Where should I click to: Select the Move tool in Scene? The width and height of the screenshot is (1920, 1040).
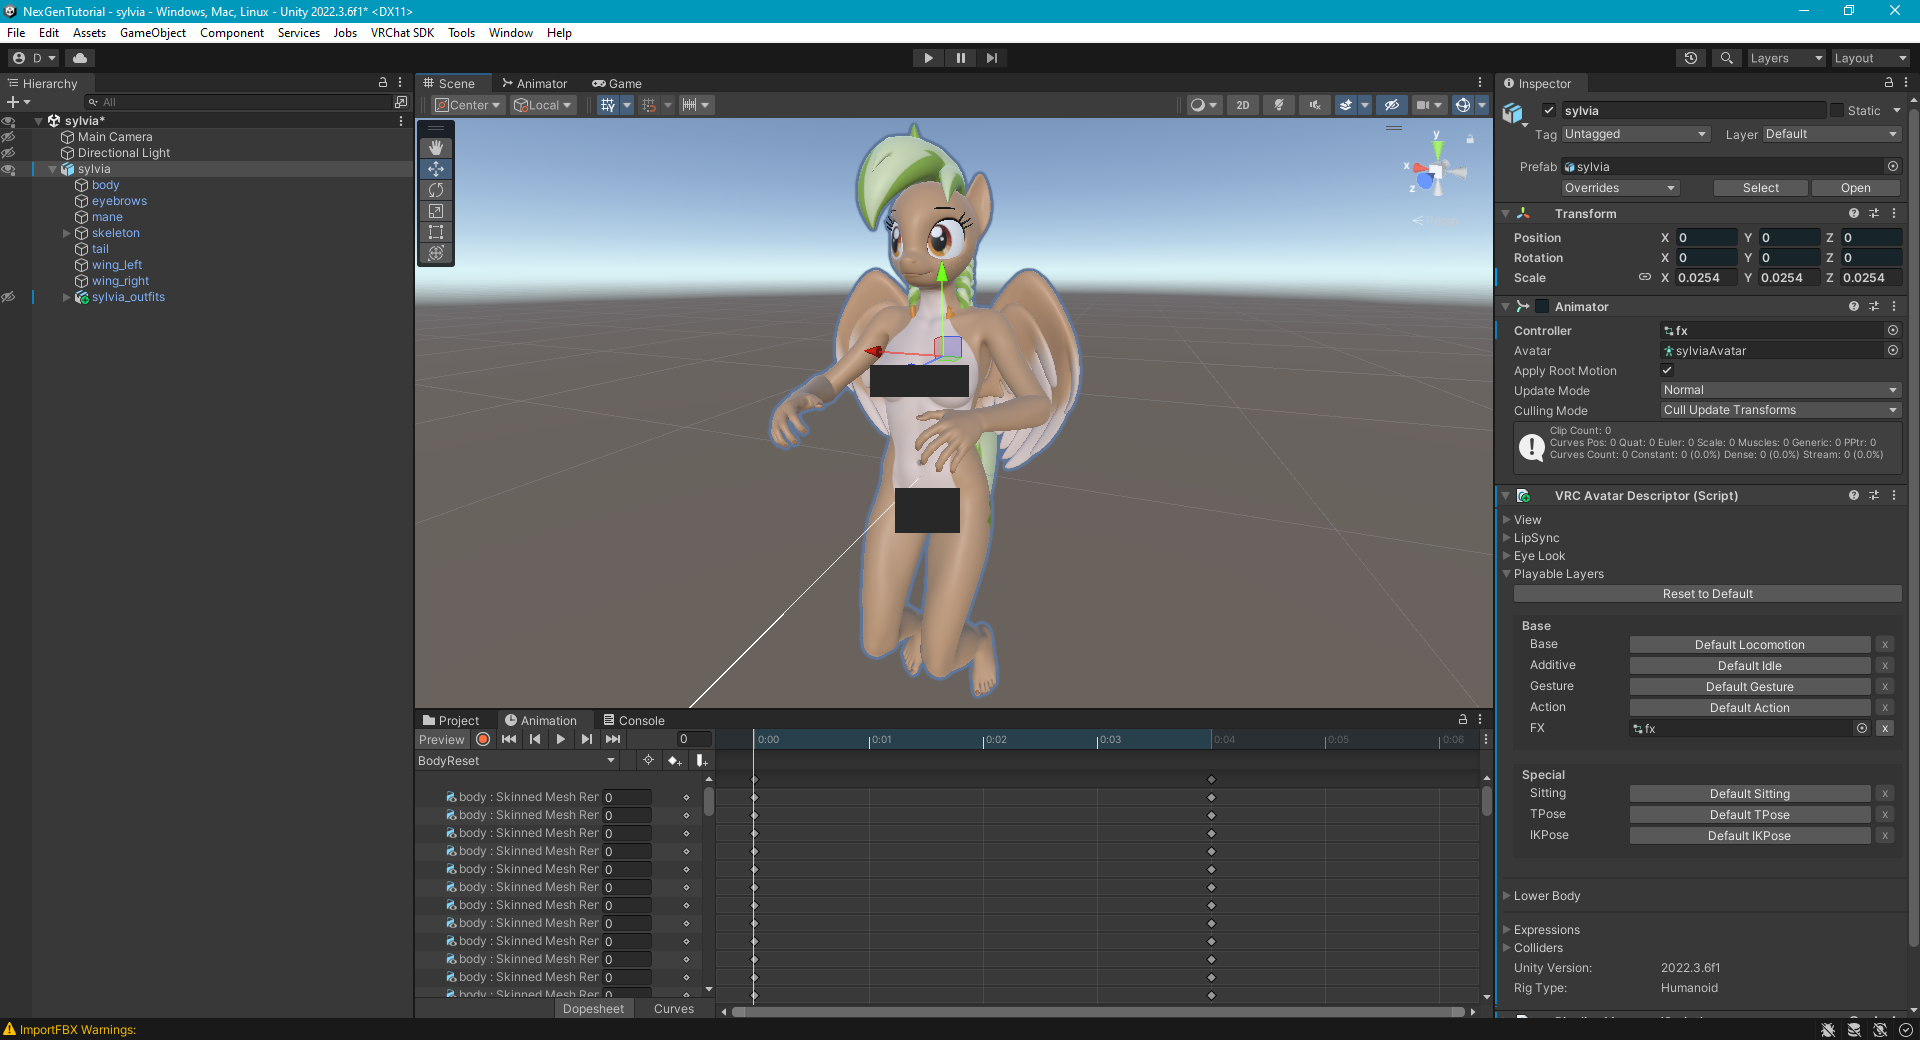tap(436, 168)
